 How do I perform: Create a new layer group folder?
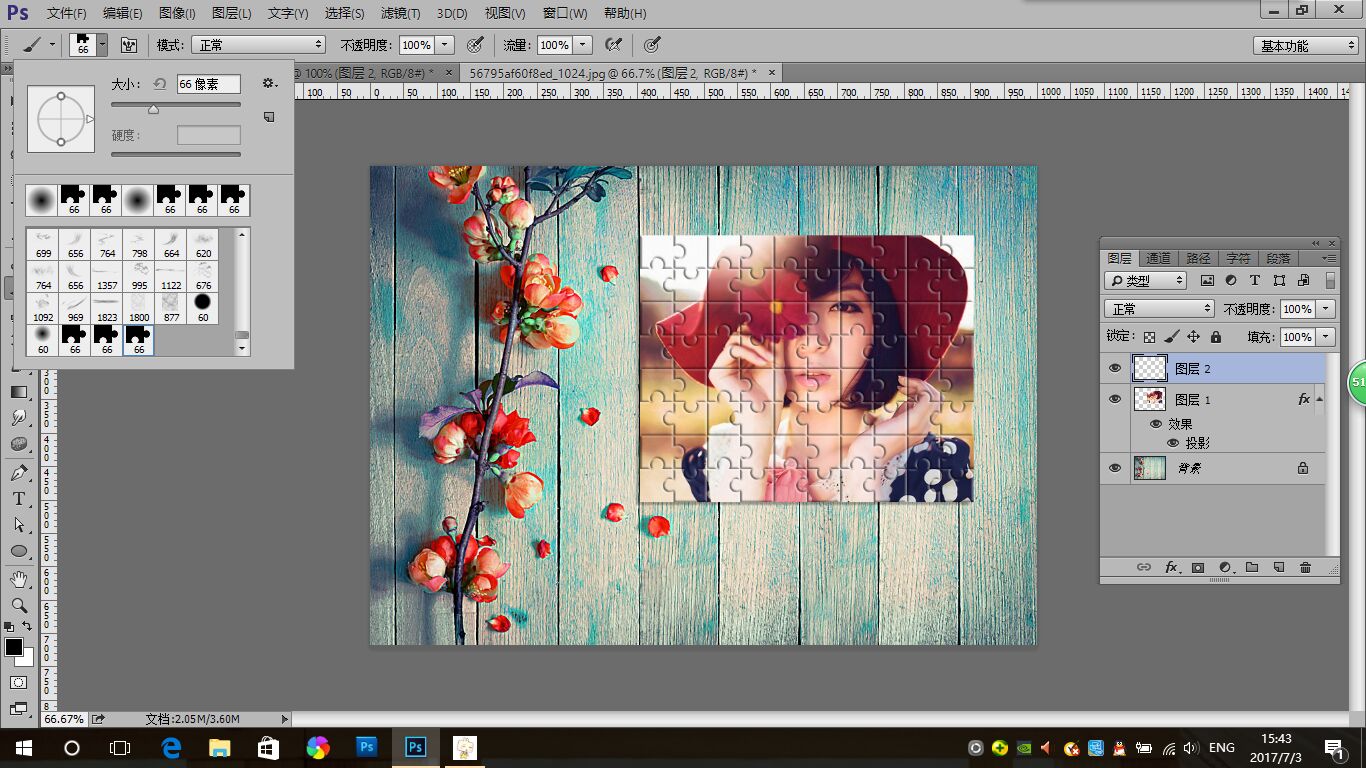[1252, 567]
